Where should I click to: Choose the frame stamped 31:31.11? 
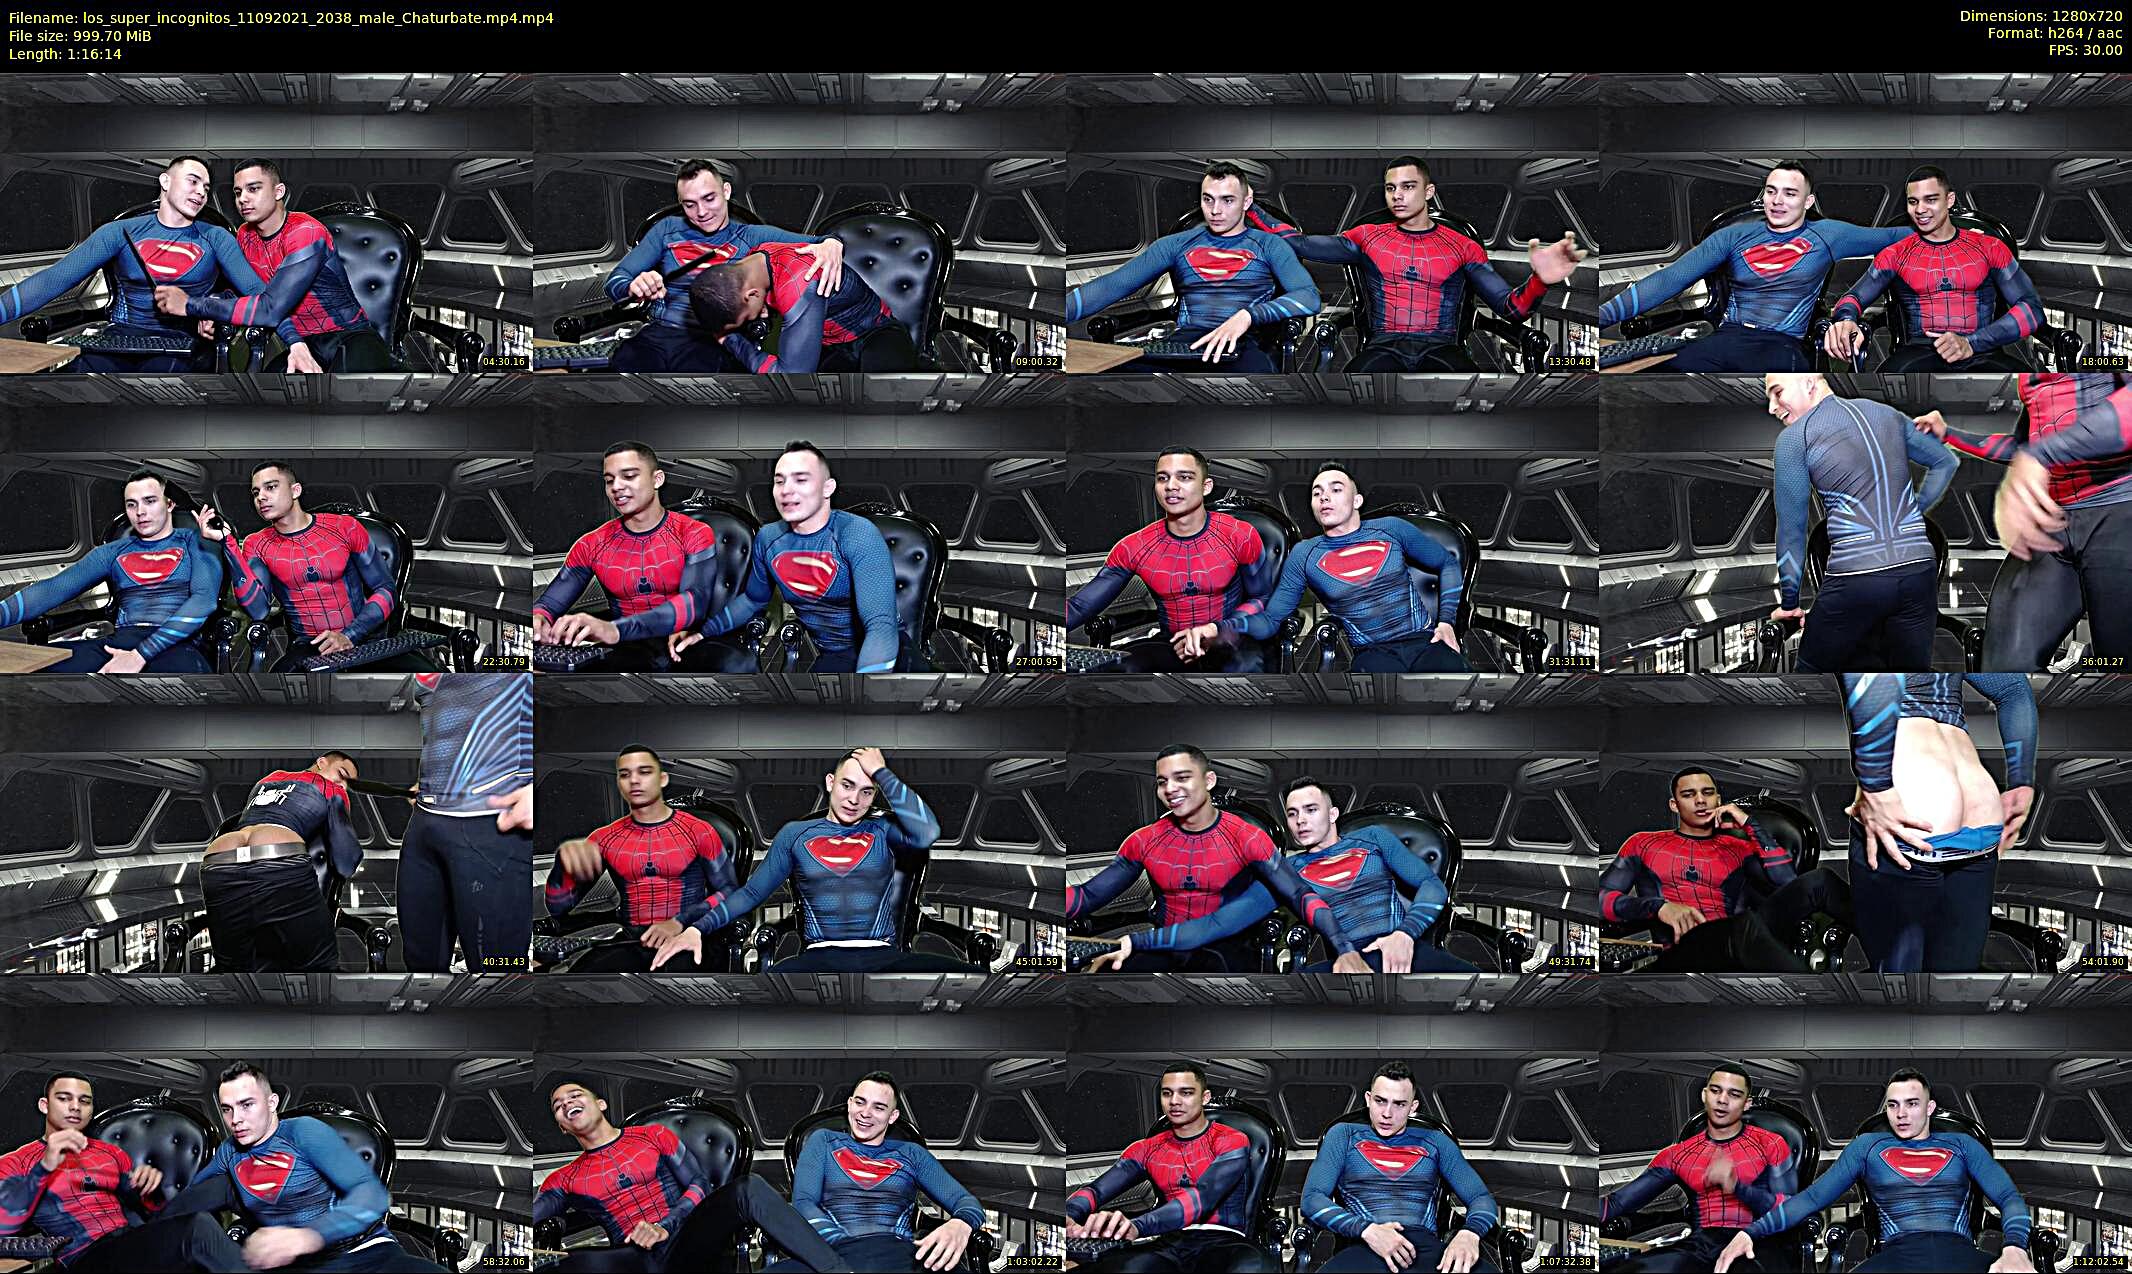tap(1332, 523)
